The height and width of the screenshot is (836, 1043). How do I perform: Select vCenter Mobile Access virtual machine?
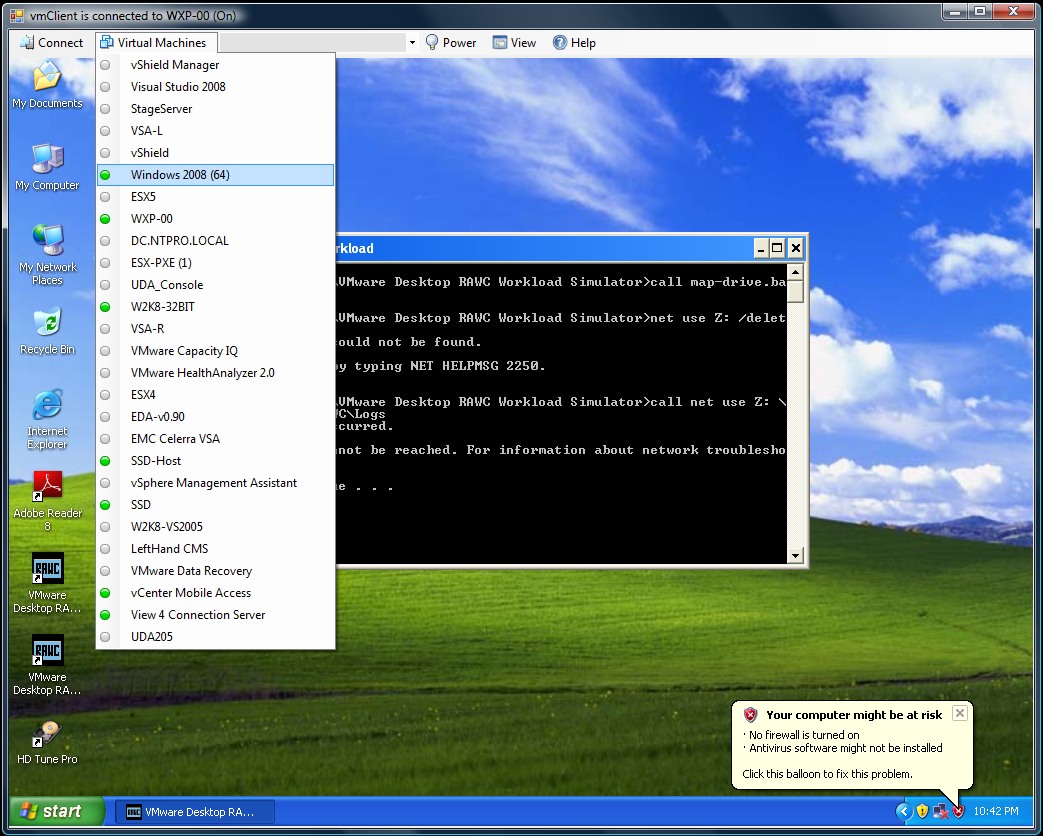pos(216,593)
